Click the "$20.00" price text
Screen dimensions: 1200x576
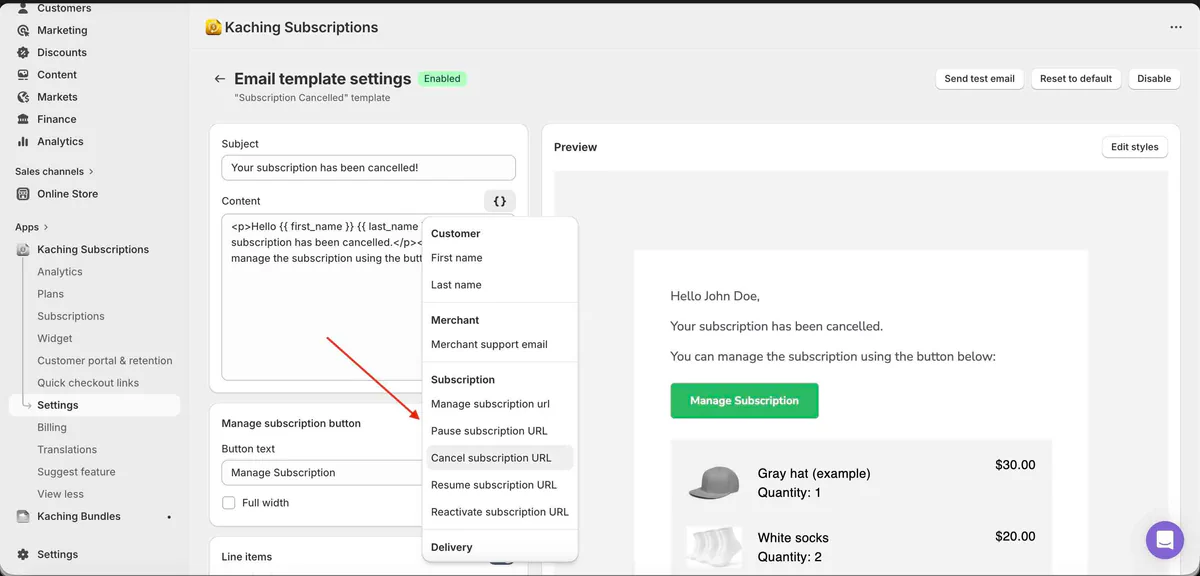pos(1015,537)
